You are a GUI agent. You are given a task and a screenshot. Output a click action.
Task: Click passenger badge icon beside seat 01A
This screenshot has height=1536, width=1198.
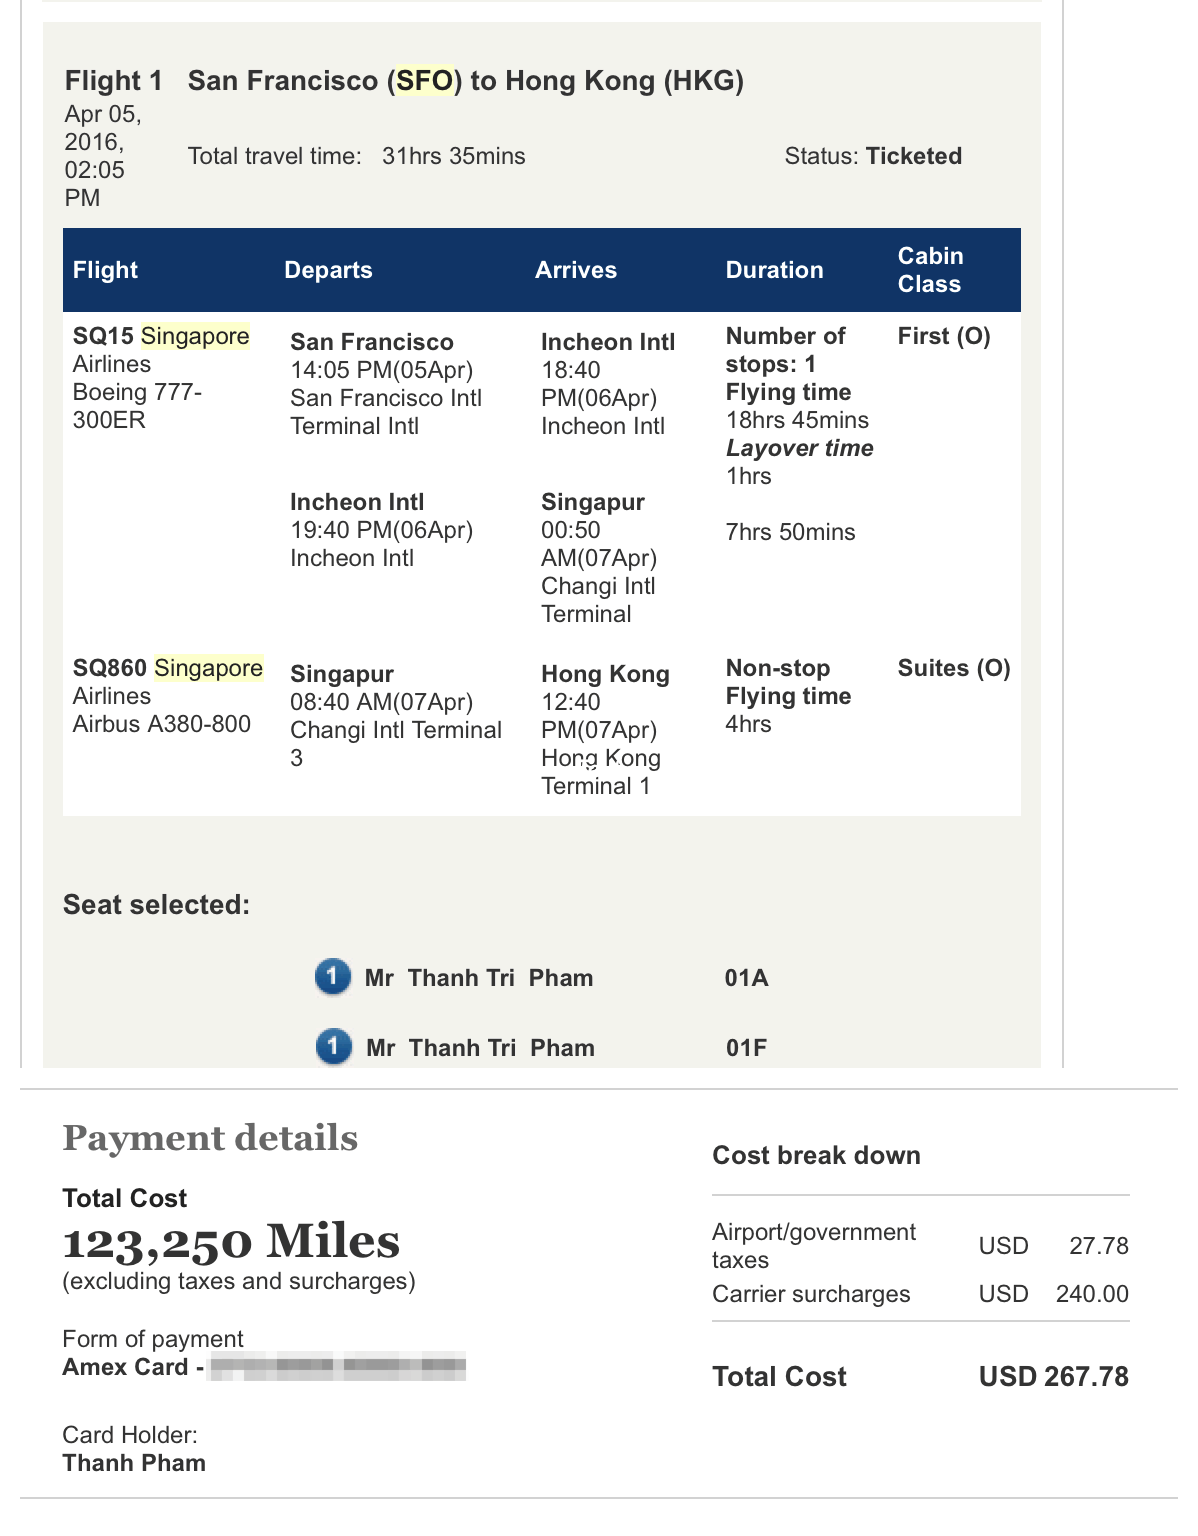tap(333, 977)
